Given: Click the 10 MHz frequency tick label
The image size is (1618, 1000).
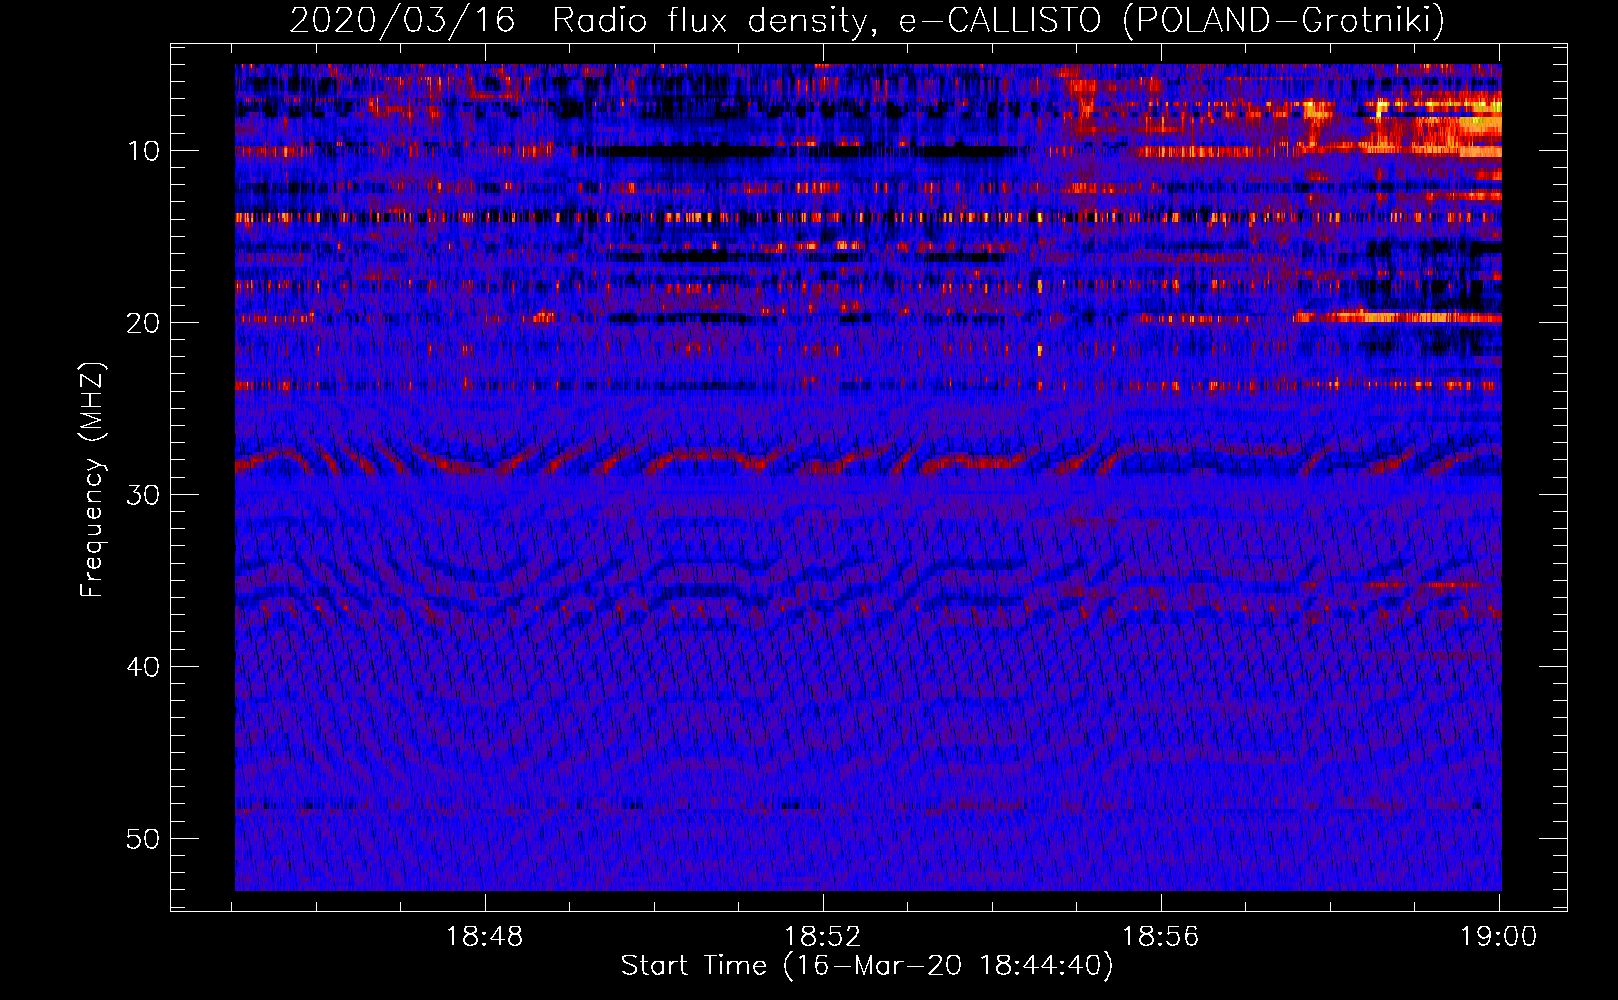Looking at the screenshot, I should pyautogui.click(x=143, y=151).
